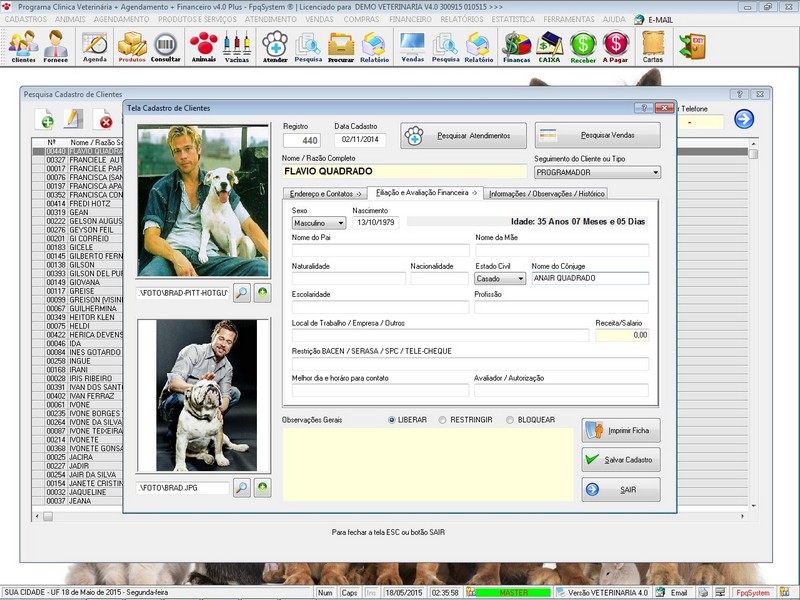This screenshot has width=800, height=600.
Task: Click Pesquisa icon next to Vendas
Action: (x=445, y=46)
